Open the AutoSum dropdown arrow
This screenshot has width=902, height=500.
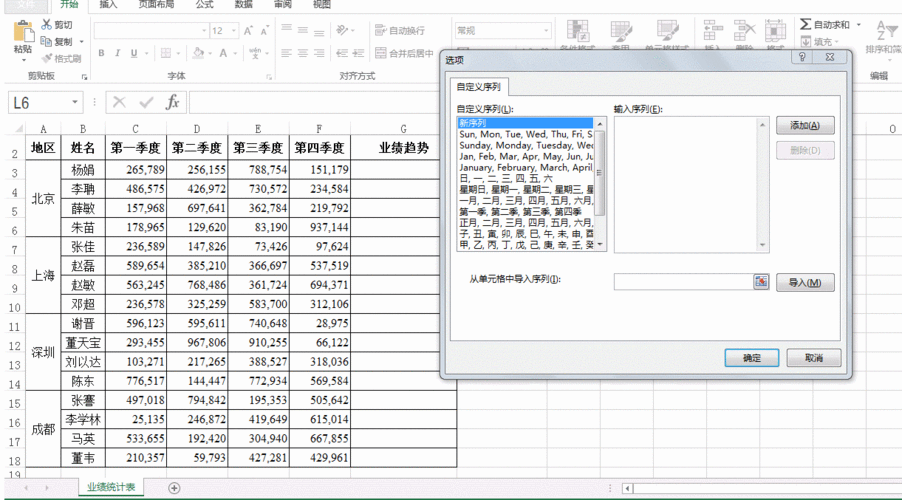pyautogui.click(x=858, y=24)
